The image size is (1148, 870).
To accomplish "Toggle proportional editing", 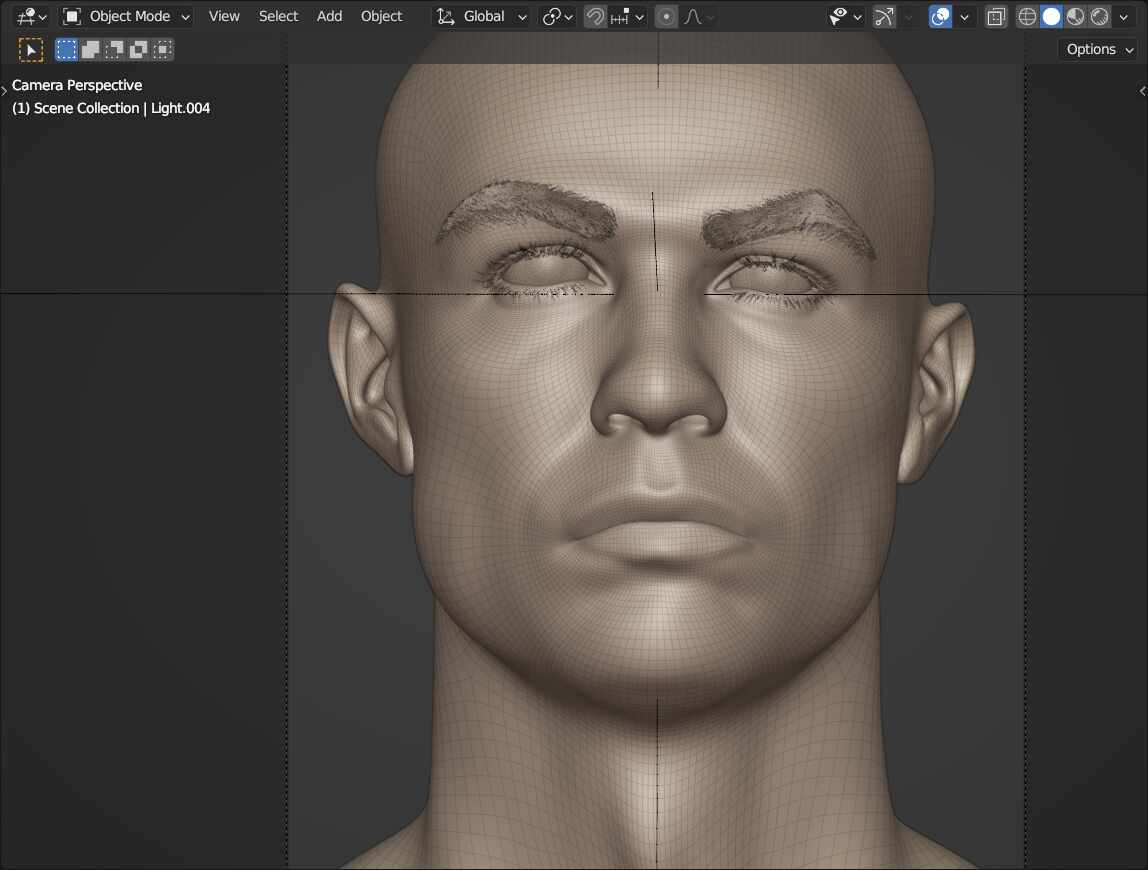I will pos(666,16).
